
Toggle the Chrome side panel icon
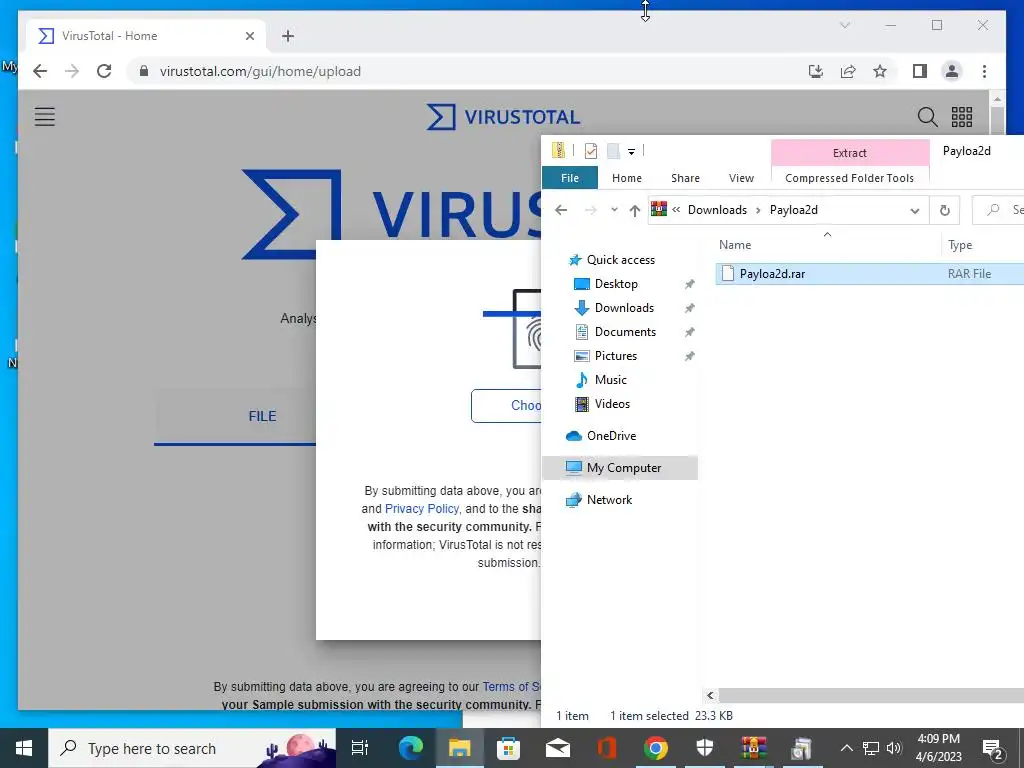(920, 71)
